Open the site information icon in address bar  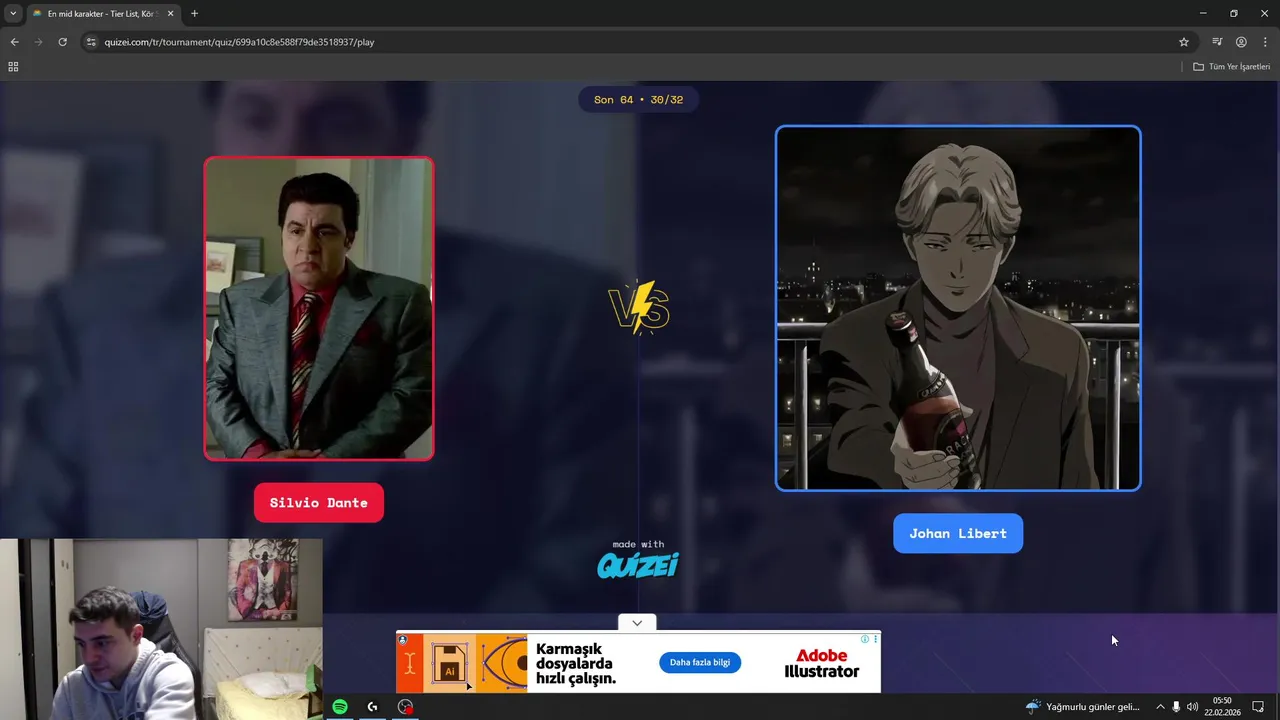(91, 42)
